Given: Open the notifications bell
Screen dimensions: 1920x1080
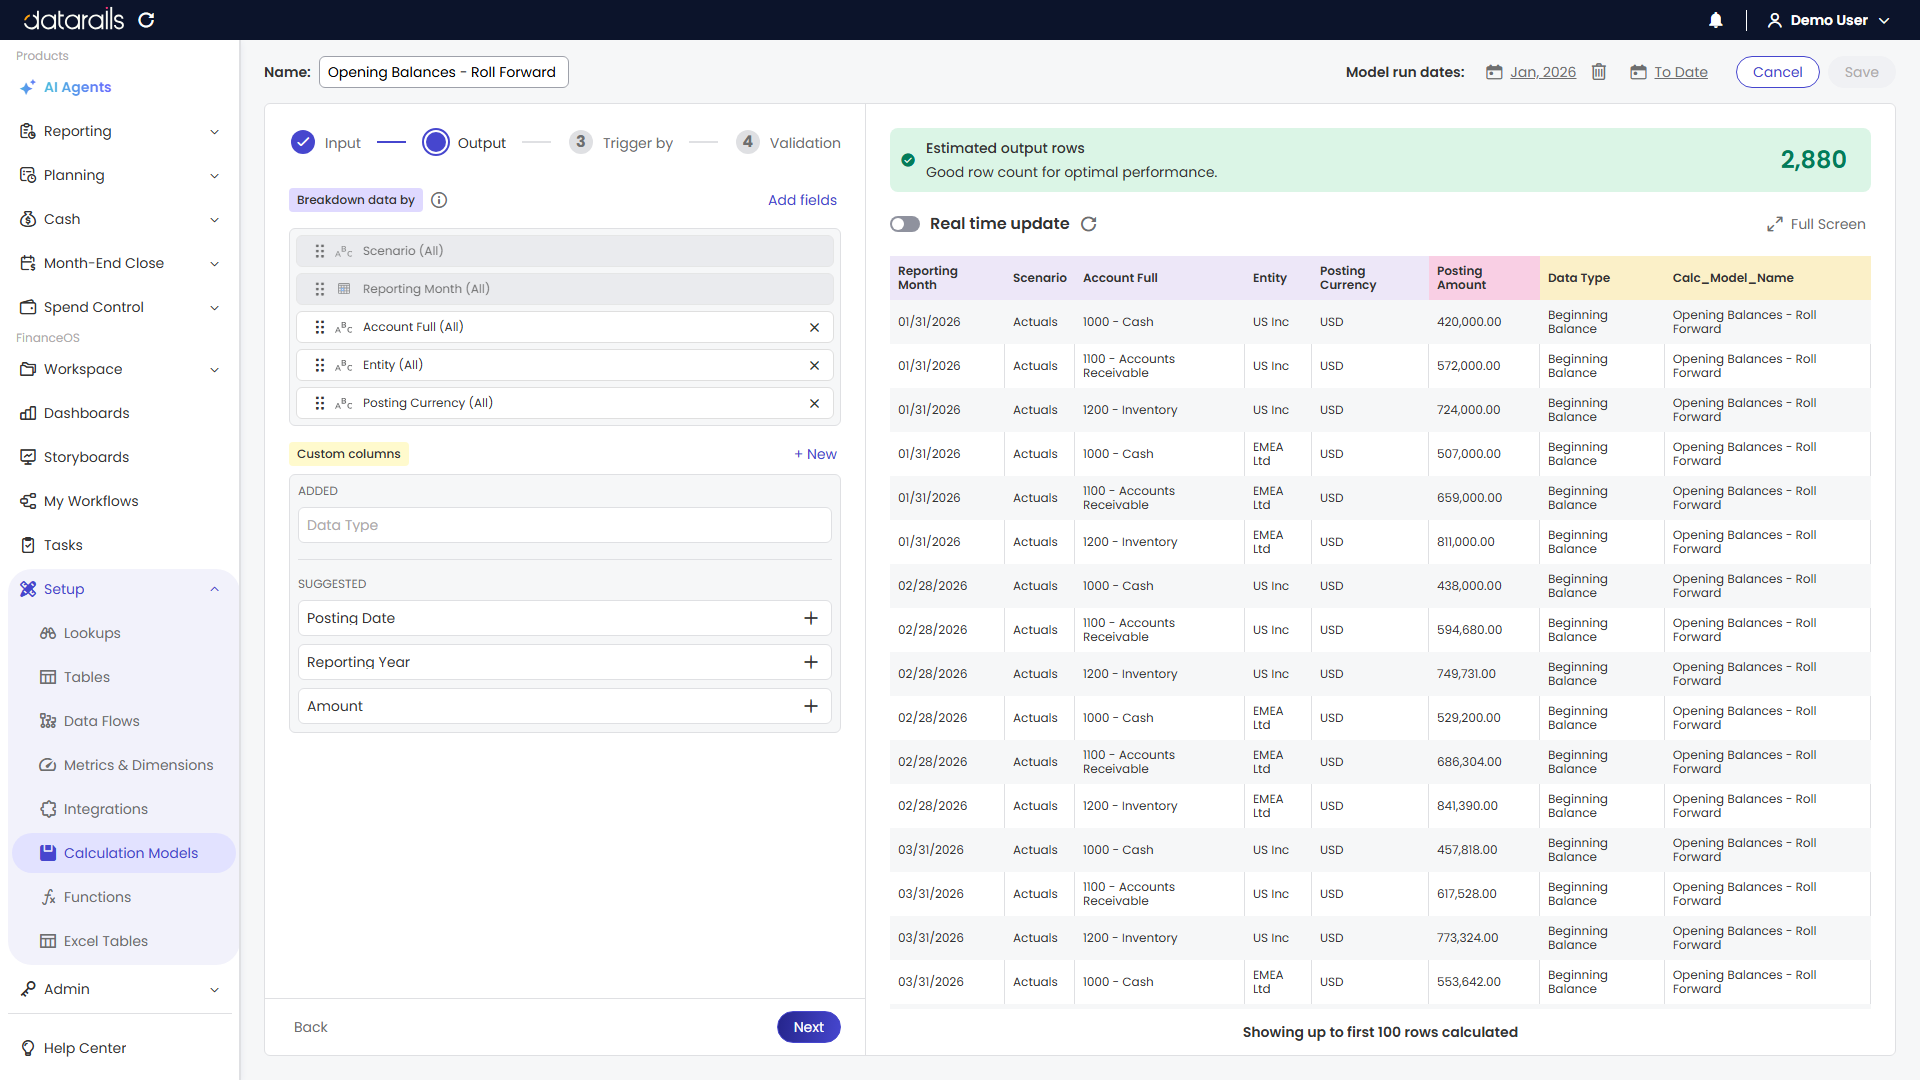Looking at the screenshot, I should (x=1716, y=20).
